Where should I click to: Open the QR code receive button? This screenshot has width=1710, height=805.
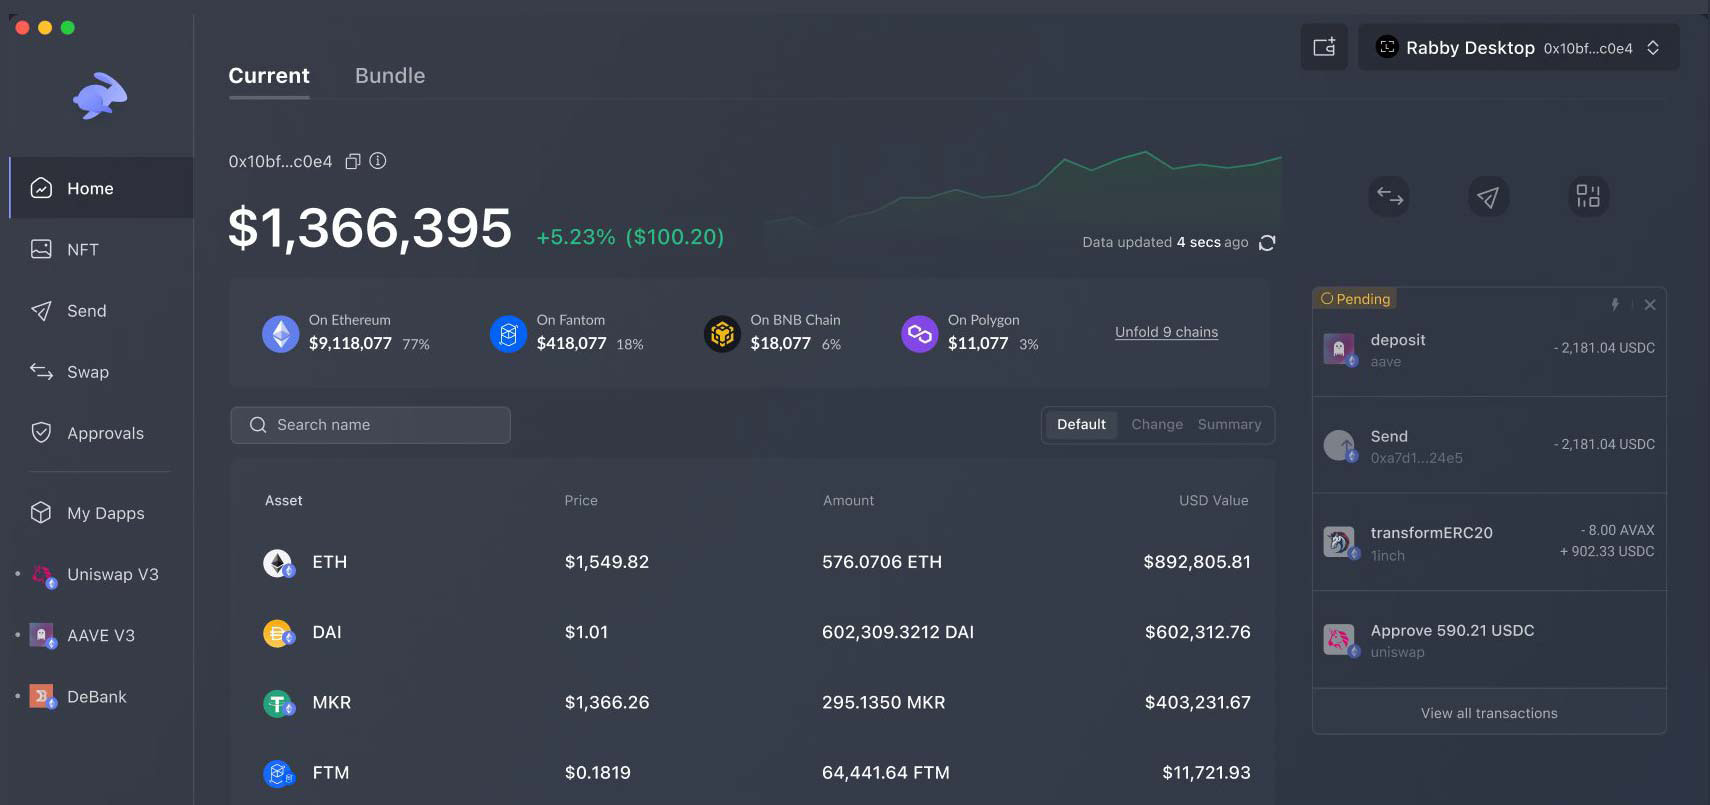1587,196
